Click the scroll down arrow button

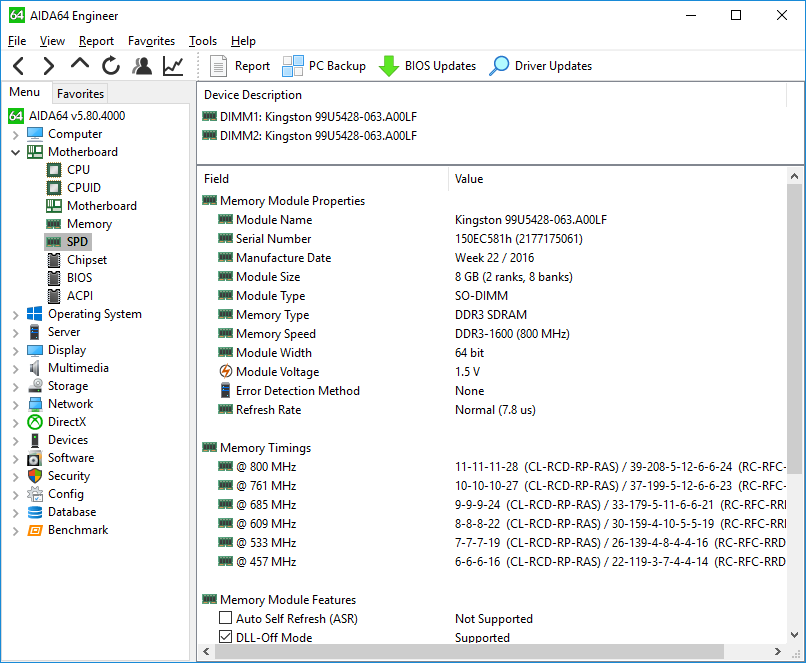(794, 635)
